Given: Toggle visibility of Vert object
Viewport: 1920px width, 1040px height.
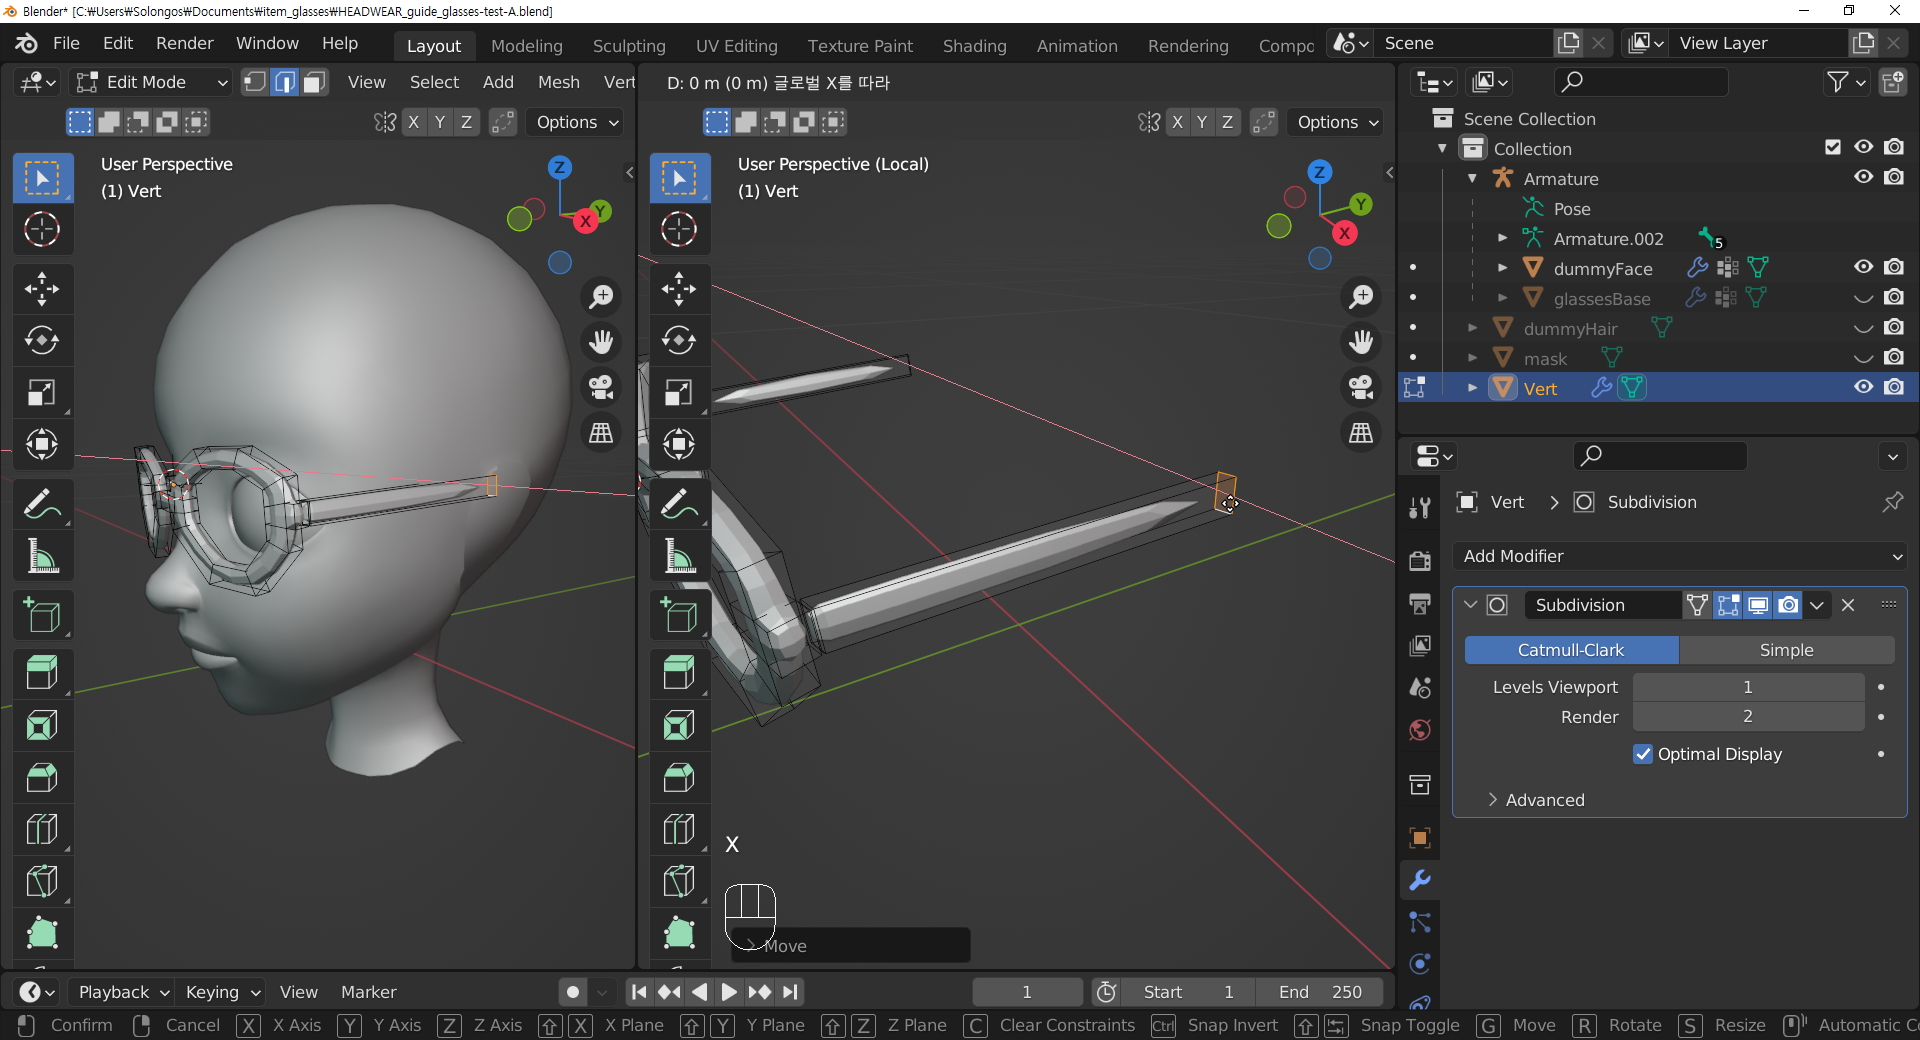Looking at the screenshot, I should 1863,387.
